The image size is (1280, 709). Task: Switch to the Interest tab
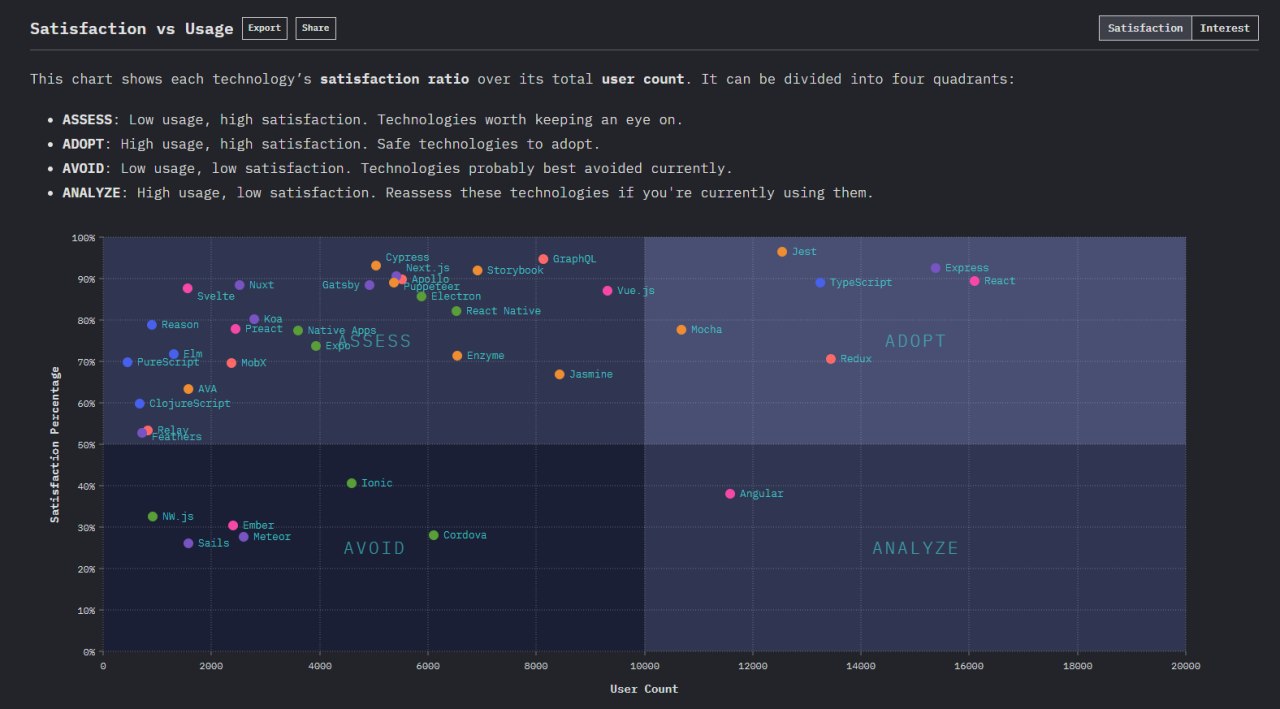pos(1225,28)
